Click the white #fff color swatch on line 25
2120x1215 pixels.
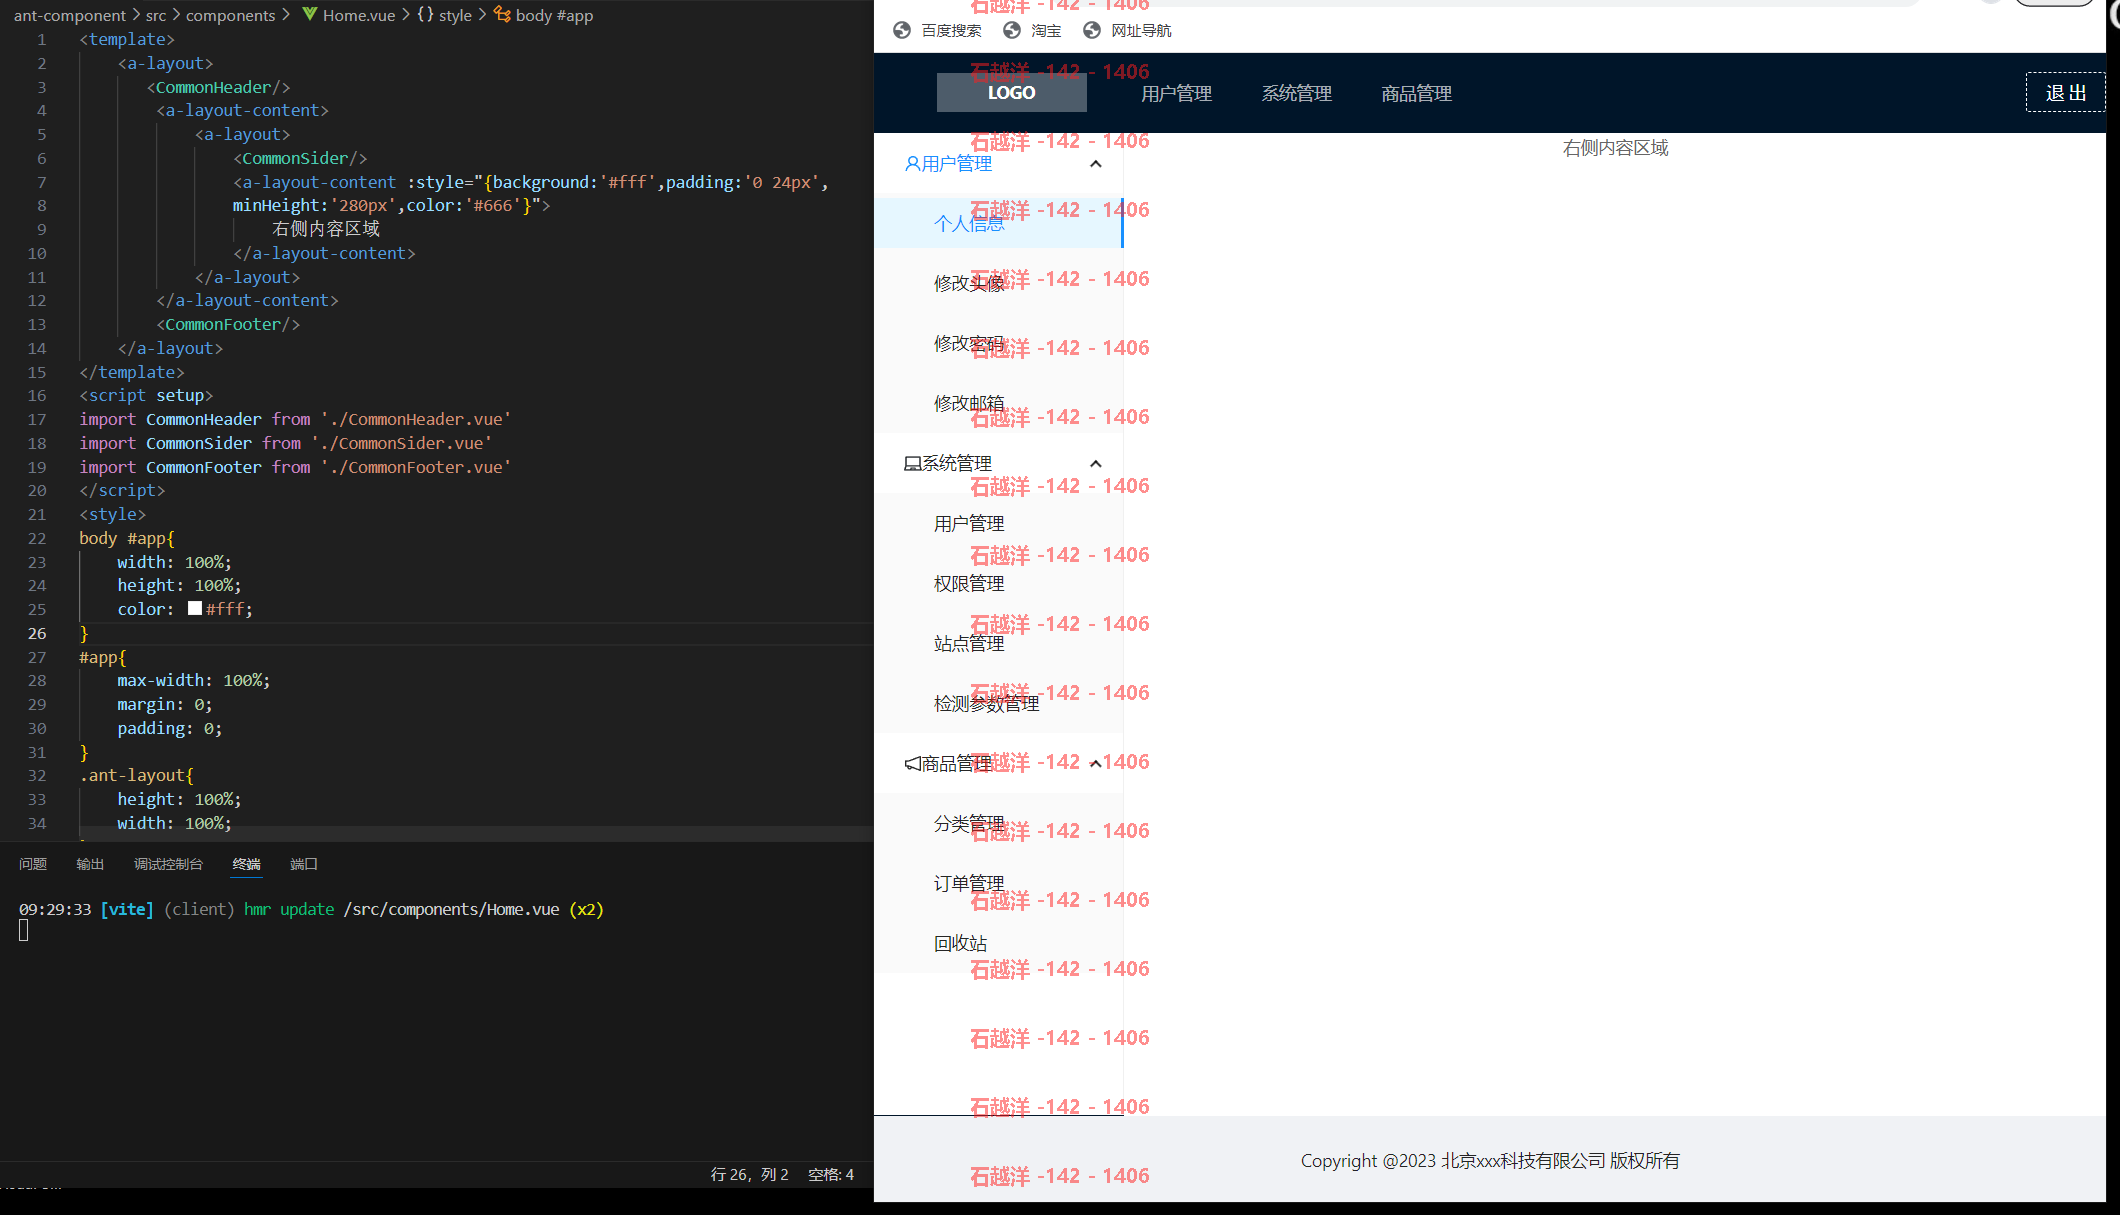[195, 608]
